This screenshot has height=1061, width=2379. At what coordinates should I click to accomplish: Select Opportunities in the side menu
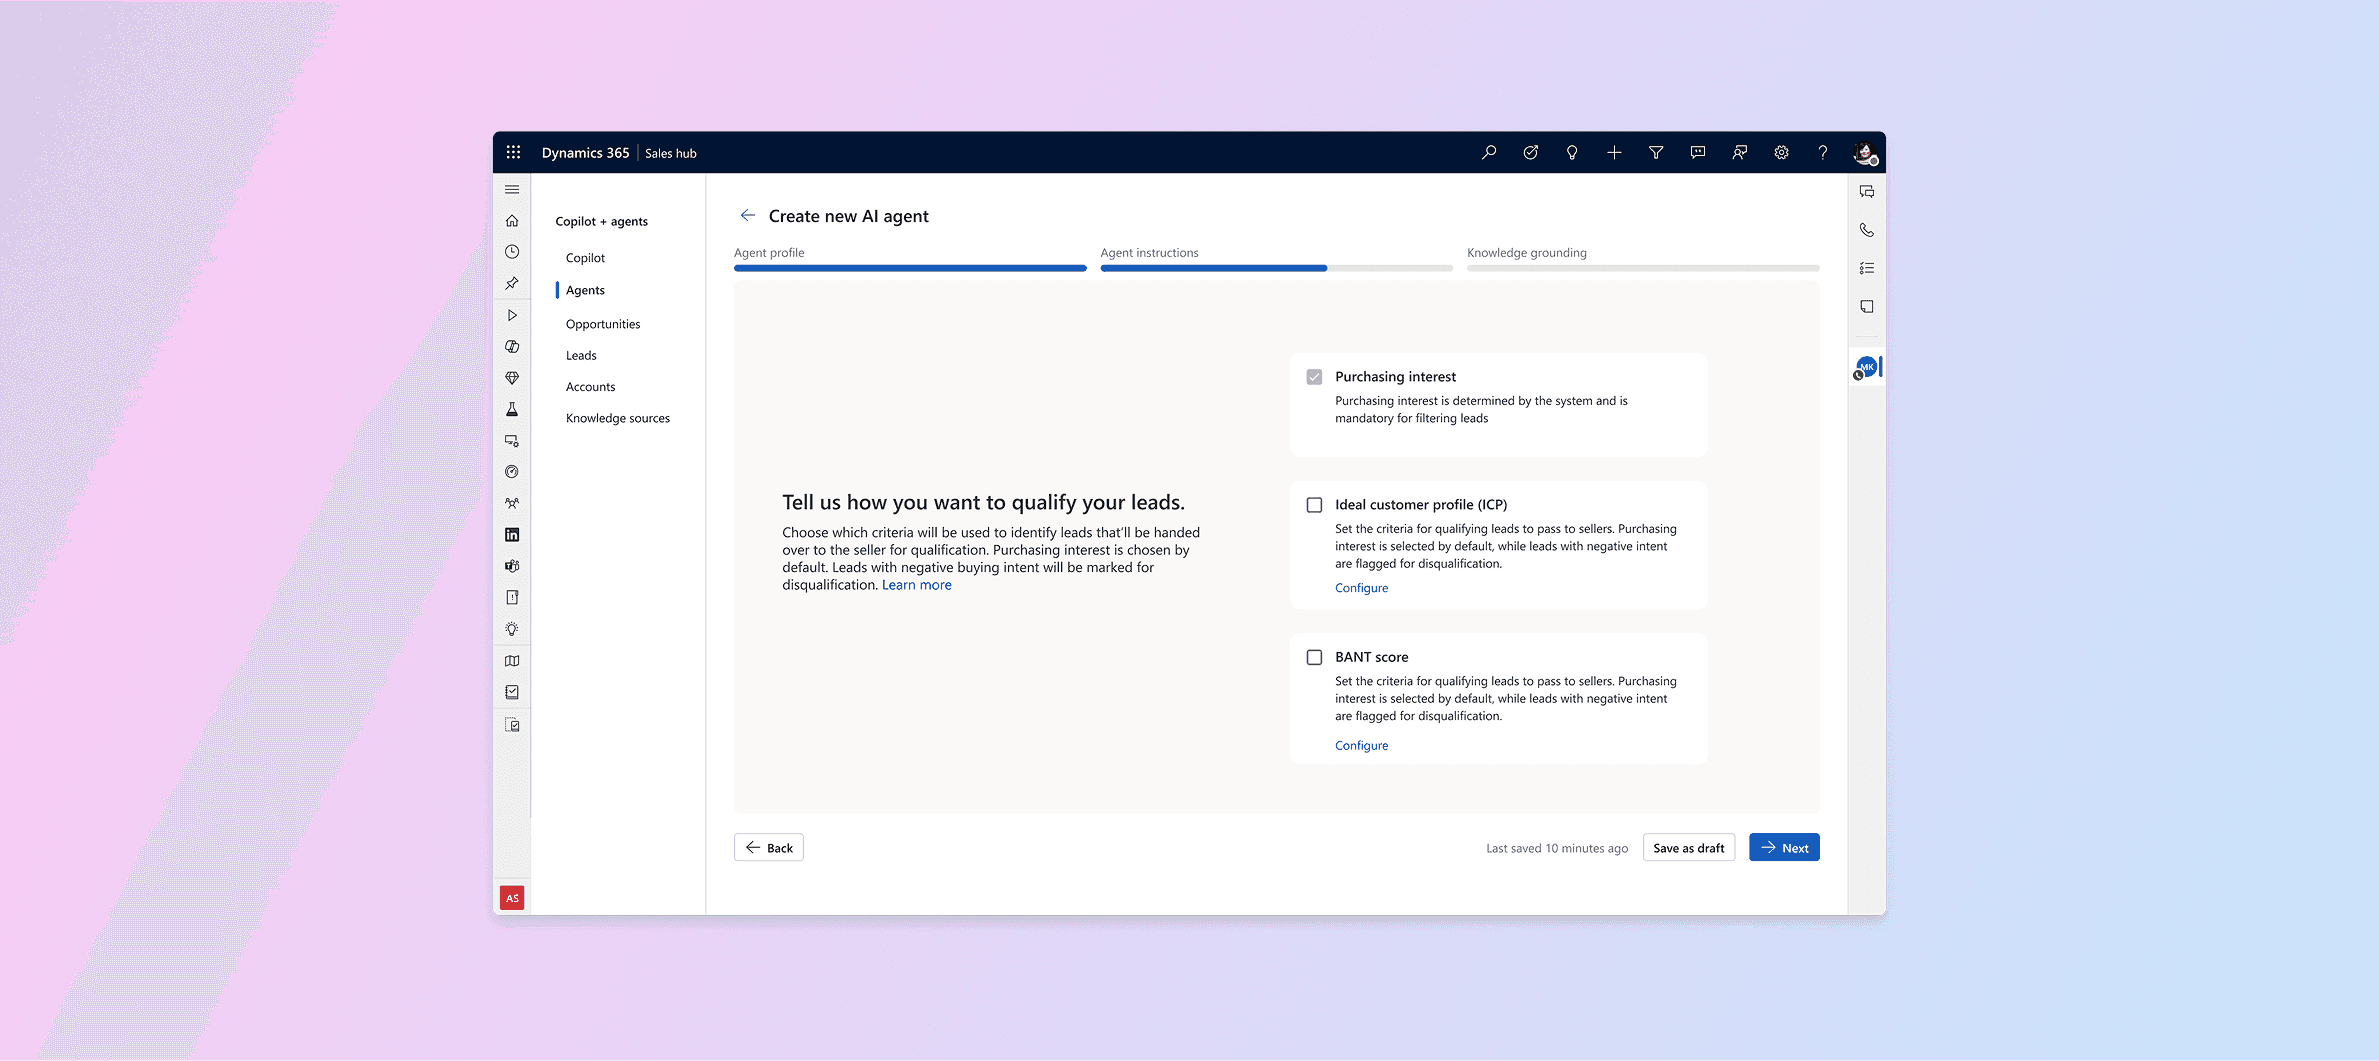coord(603,324)
